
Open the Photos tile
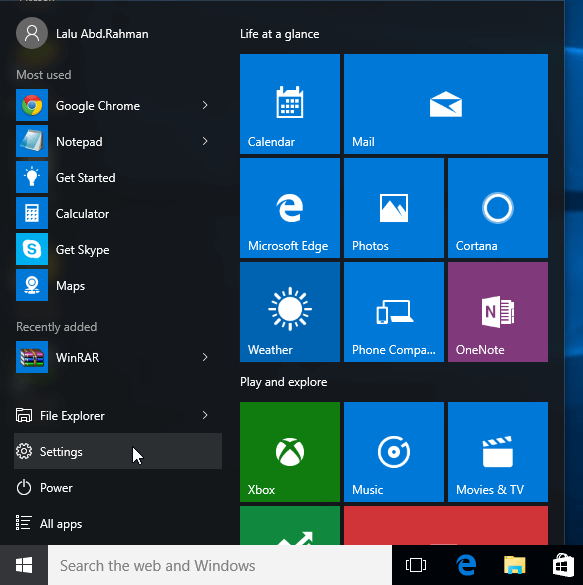(394, 208)
